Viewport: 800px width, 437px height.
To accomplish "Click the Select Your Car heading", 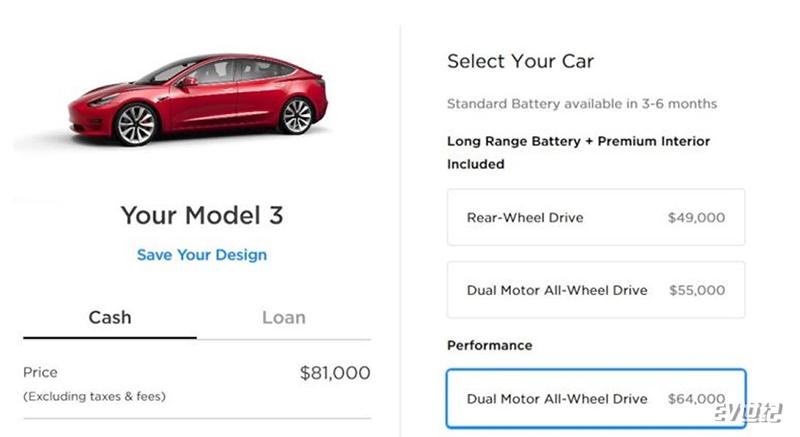I will click(520, 61).
